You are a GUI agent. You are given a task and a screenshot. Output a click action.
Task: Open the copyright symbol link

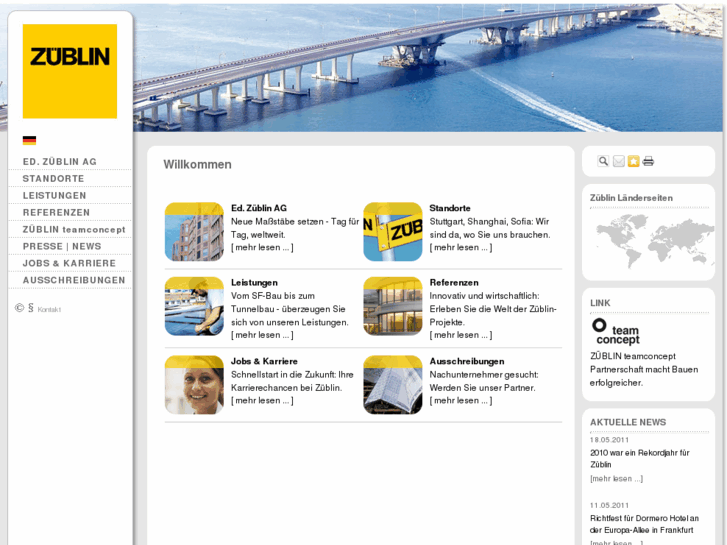coord(19,308)
